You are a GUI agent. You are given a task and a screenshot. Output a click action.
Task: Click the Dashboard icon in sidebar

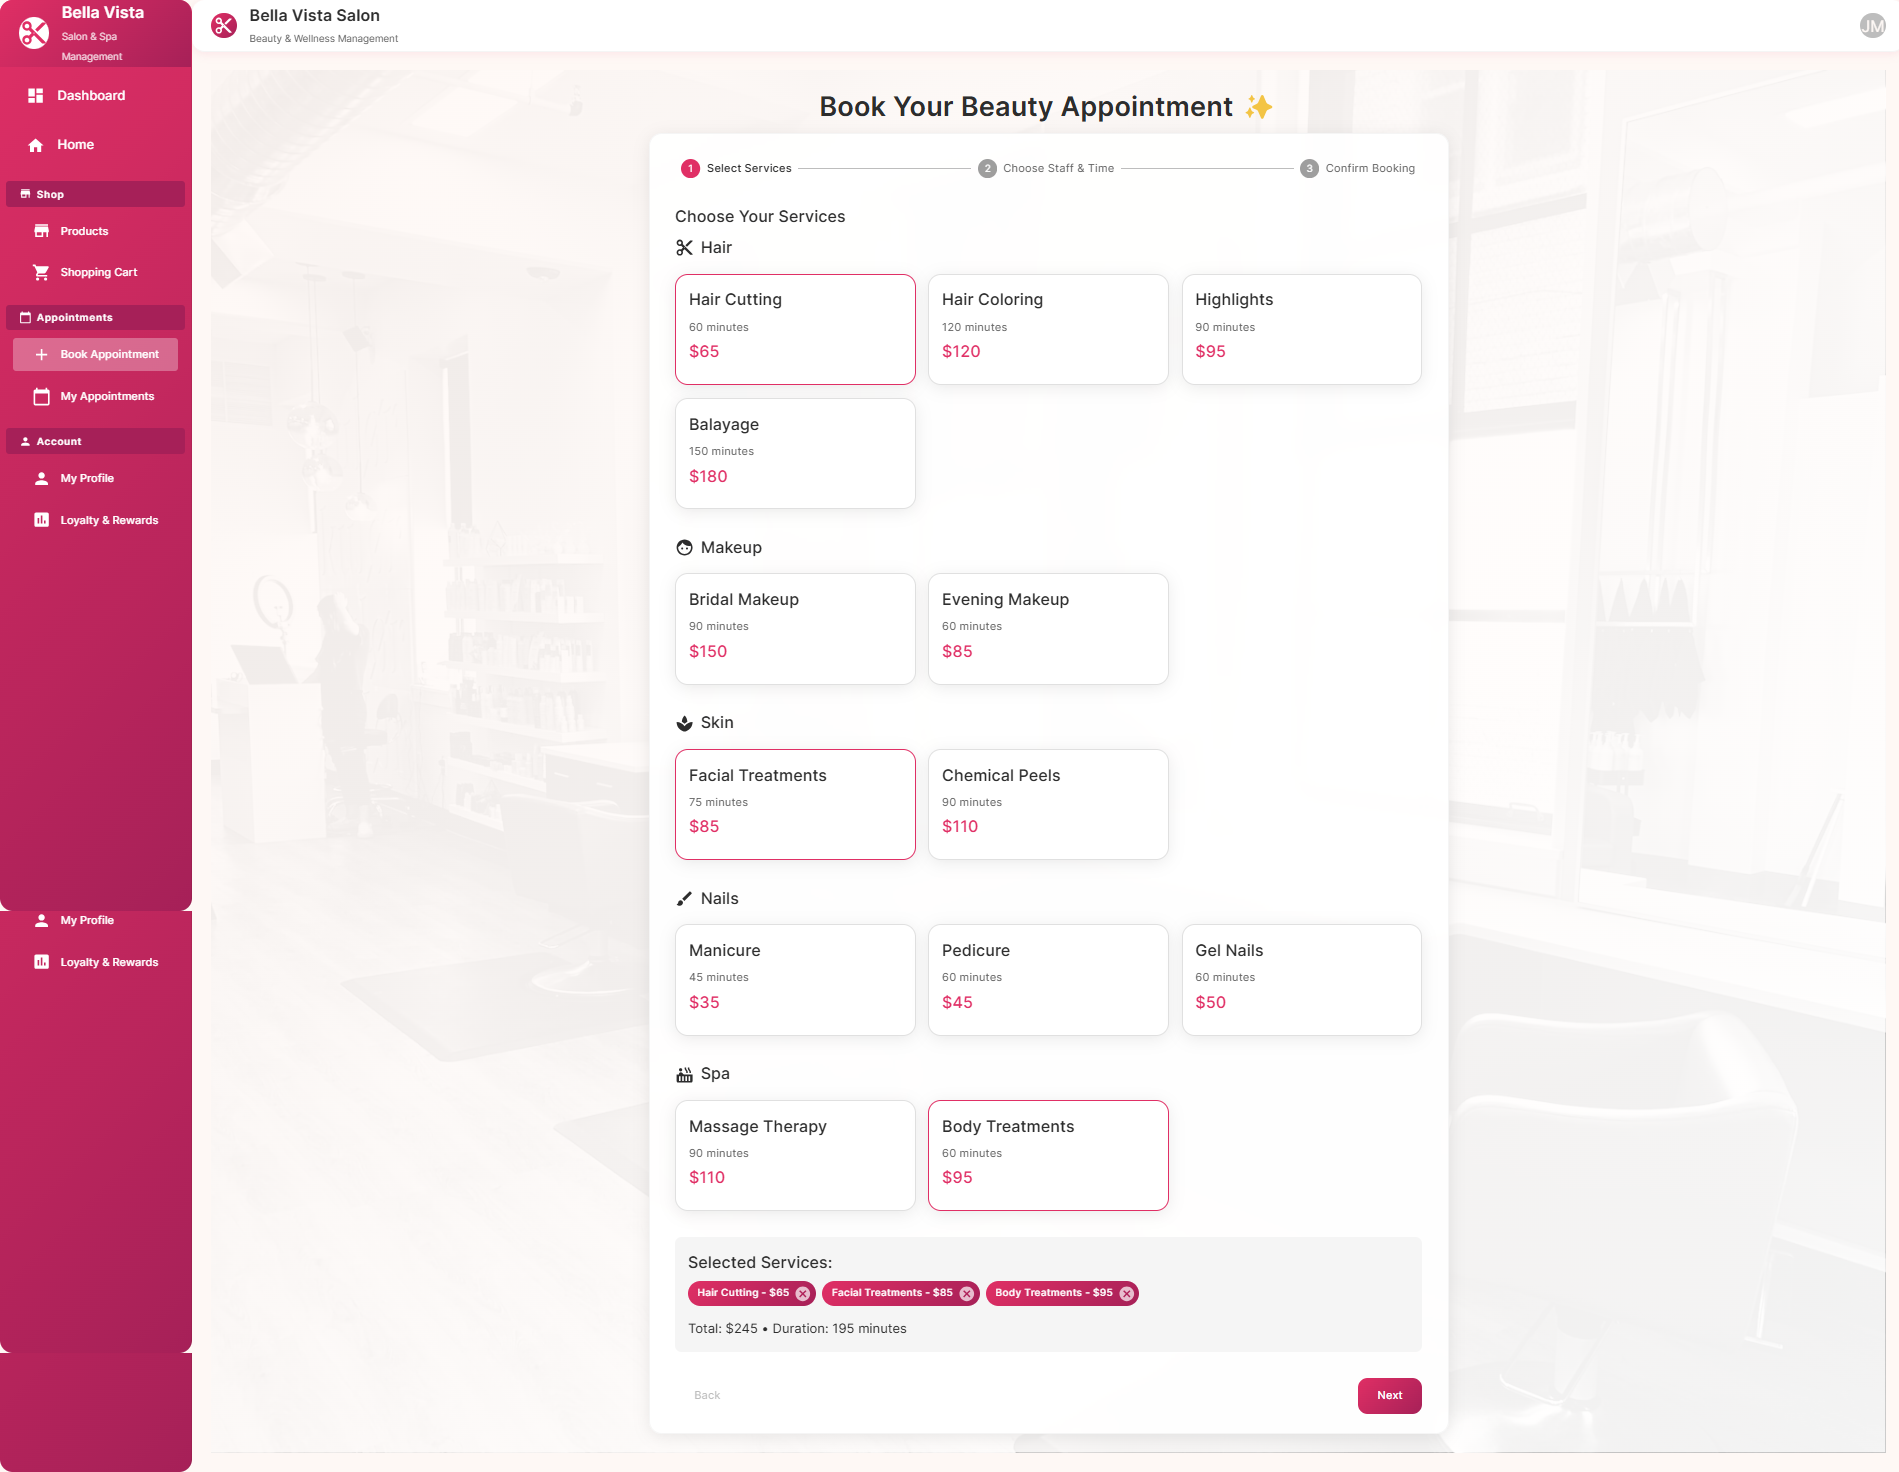pyautogui.click(x=36, y=96)
